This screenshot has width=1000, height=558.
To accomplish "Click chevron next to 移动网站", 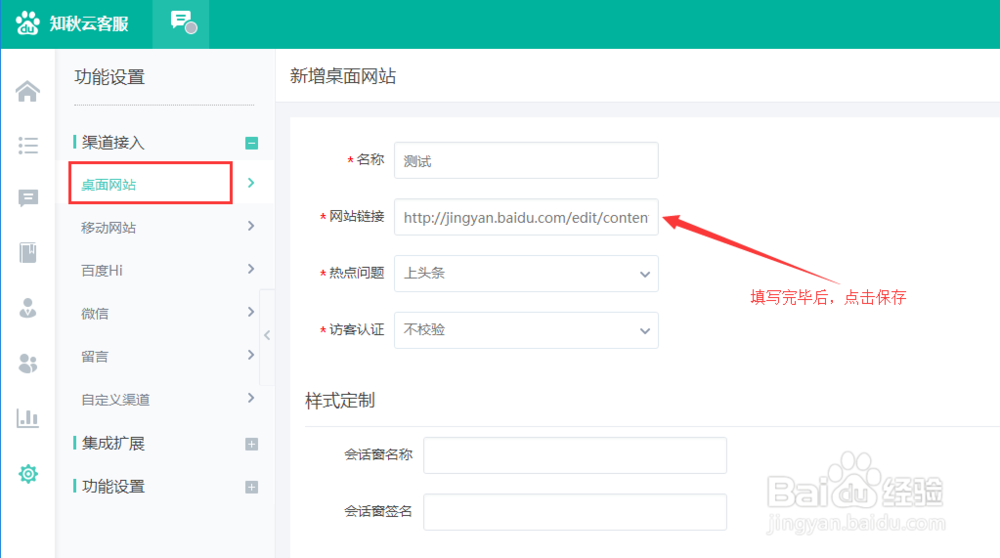I will click(251, 226).
